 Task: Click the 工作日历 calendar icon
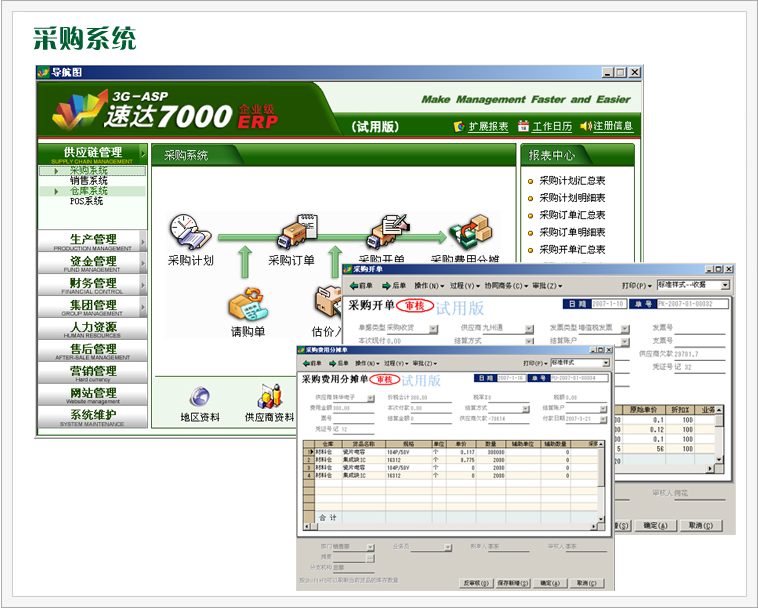(x=523, y=126)
